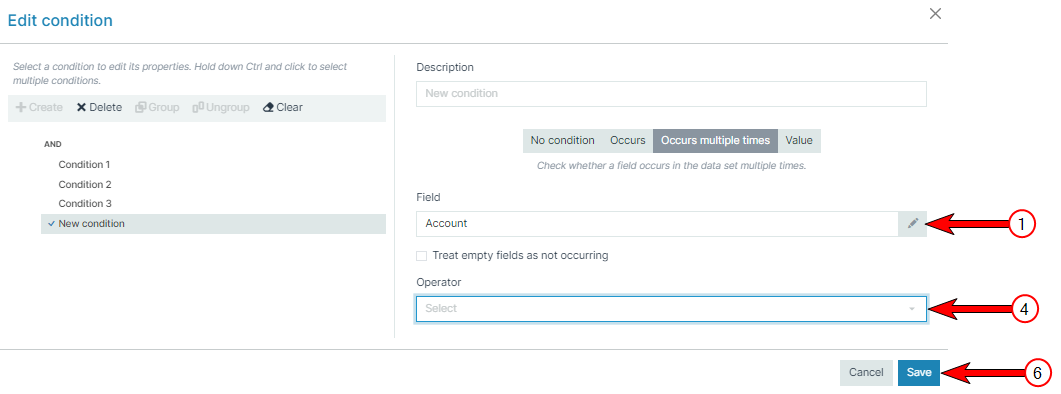Click the AND group label
Image resolution: width=1061 pixels, height=394 pixels.
(x=53, y=144)
